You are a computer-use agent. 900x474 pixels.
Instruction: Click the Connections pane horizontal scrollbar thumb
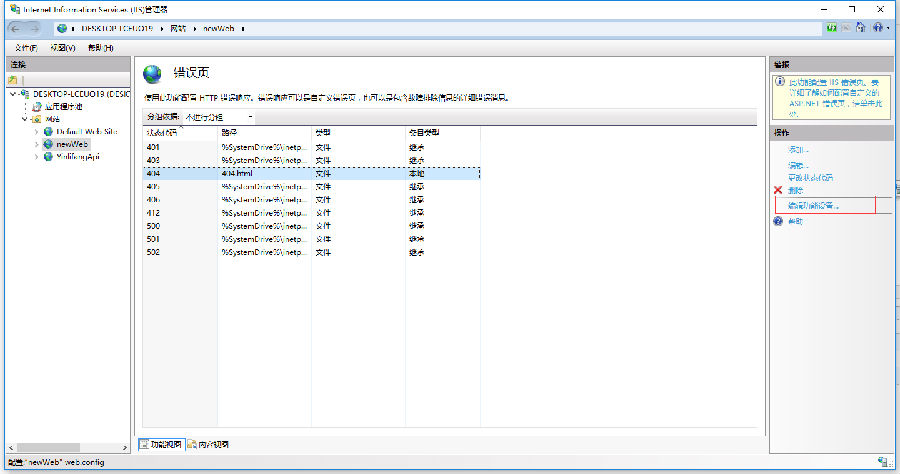[x=48, y=447]
